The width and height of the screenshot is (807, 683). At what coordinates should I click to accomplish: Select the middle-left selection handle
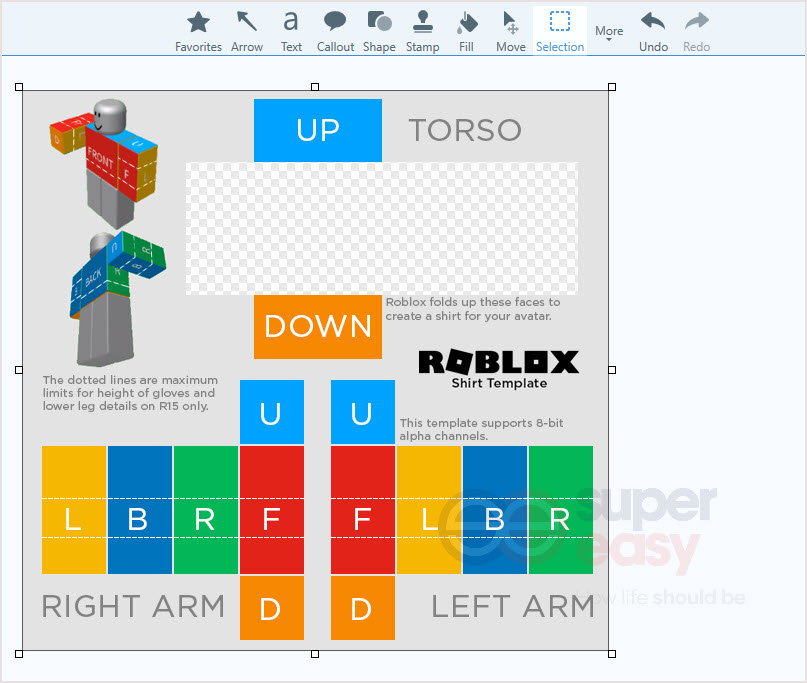19,370
